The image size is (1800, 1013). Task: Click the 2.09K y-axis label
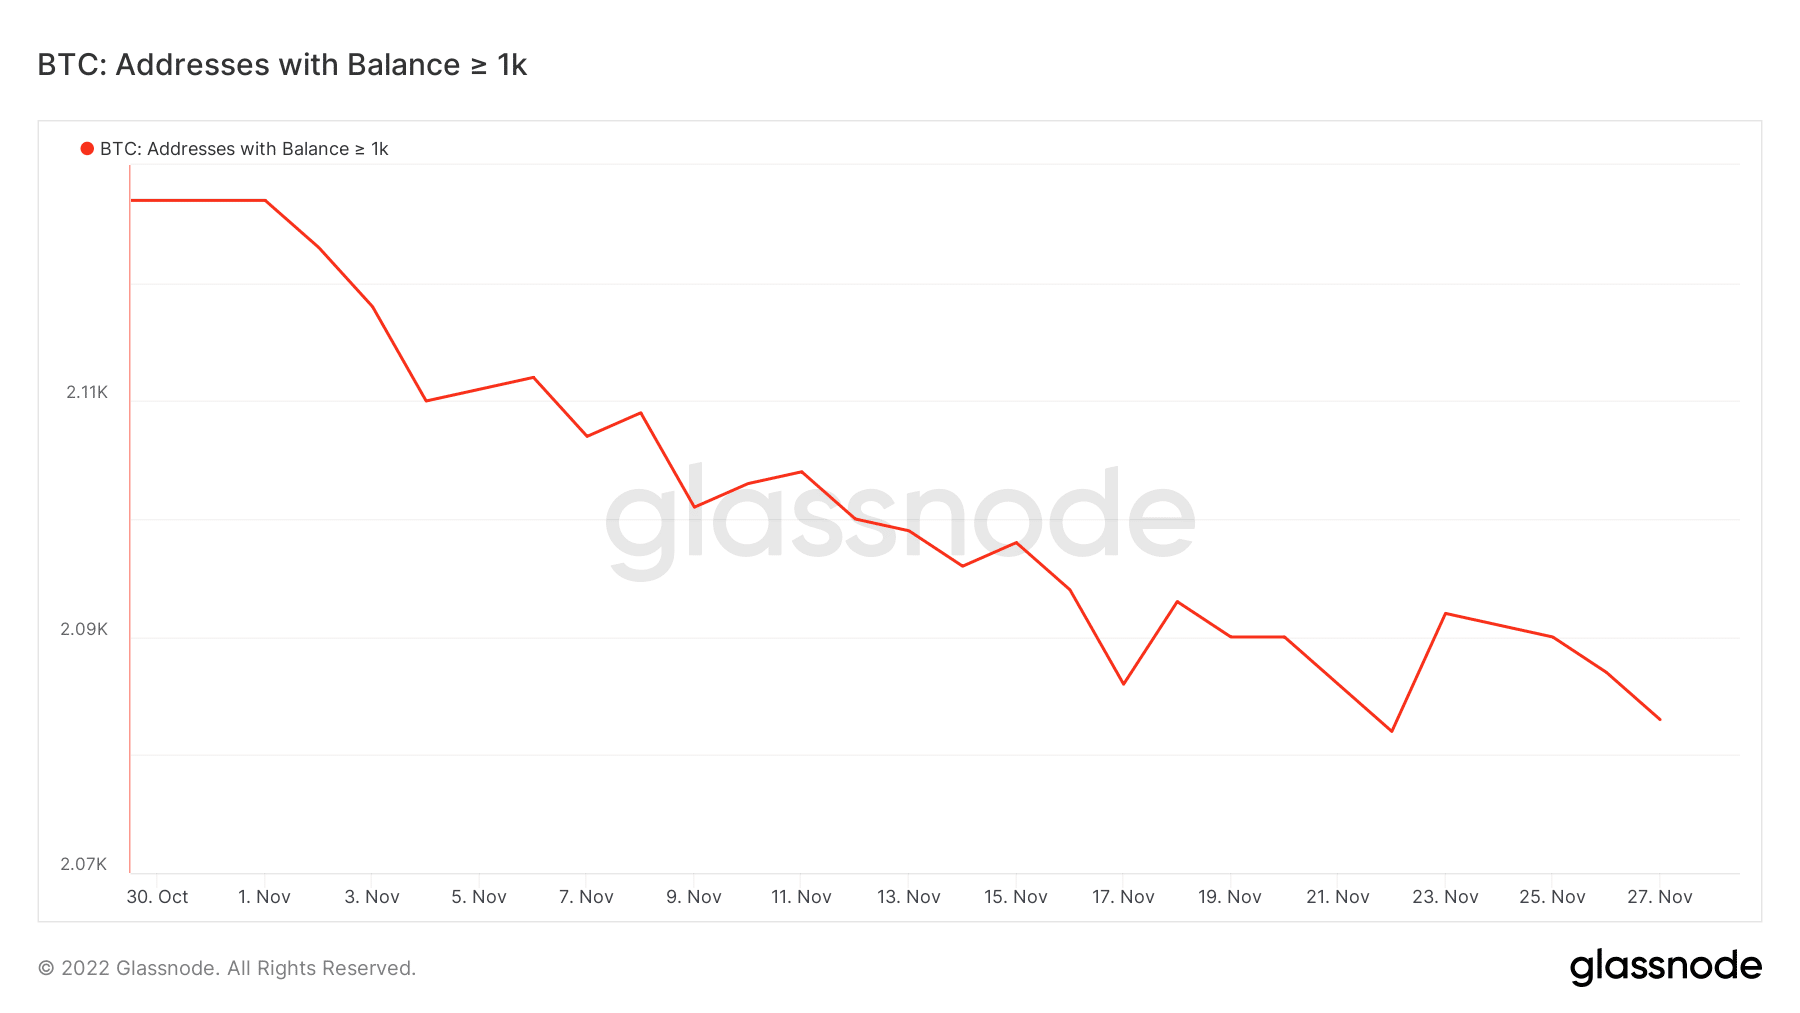84,629
